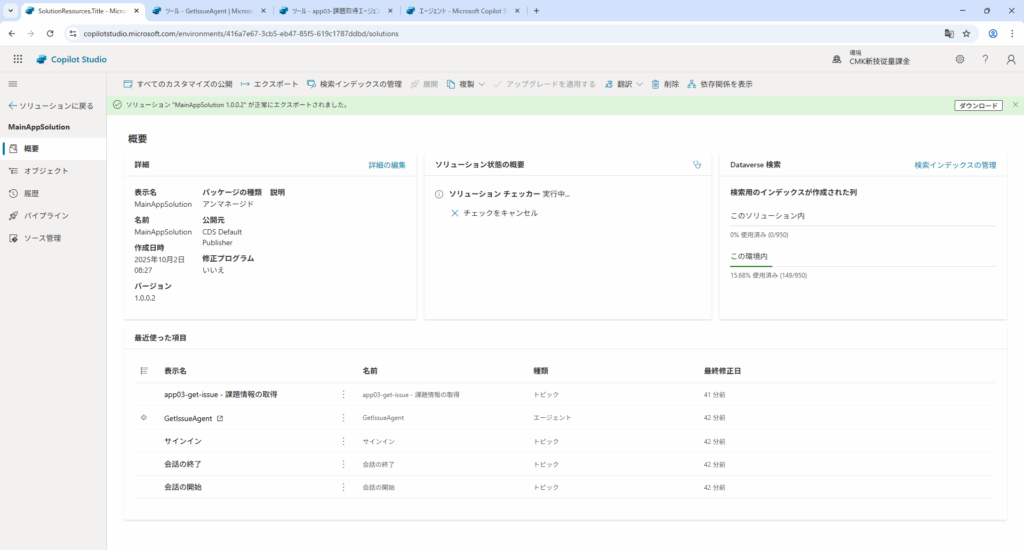The height and width of the screenshot is (550, 1024).
Task: Click the solution checker stethoscope icon
Action: point(697,165)
